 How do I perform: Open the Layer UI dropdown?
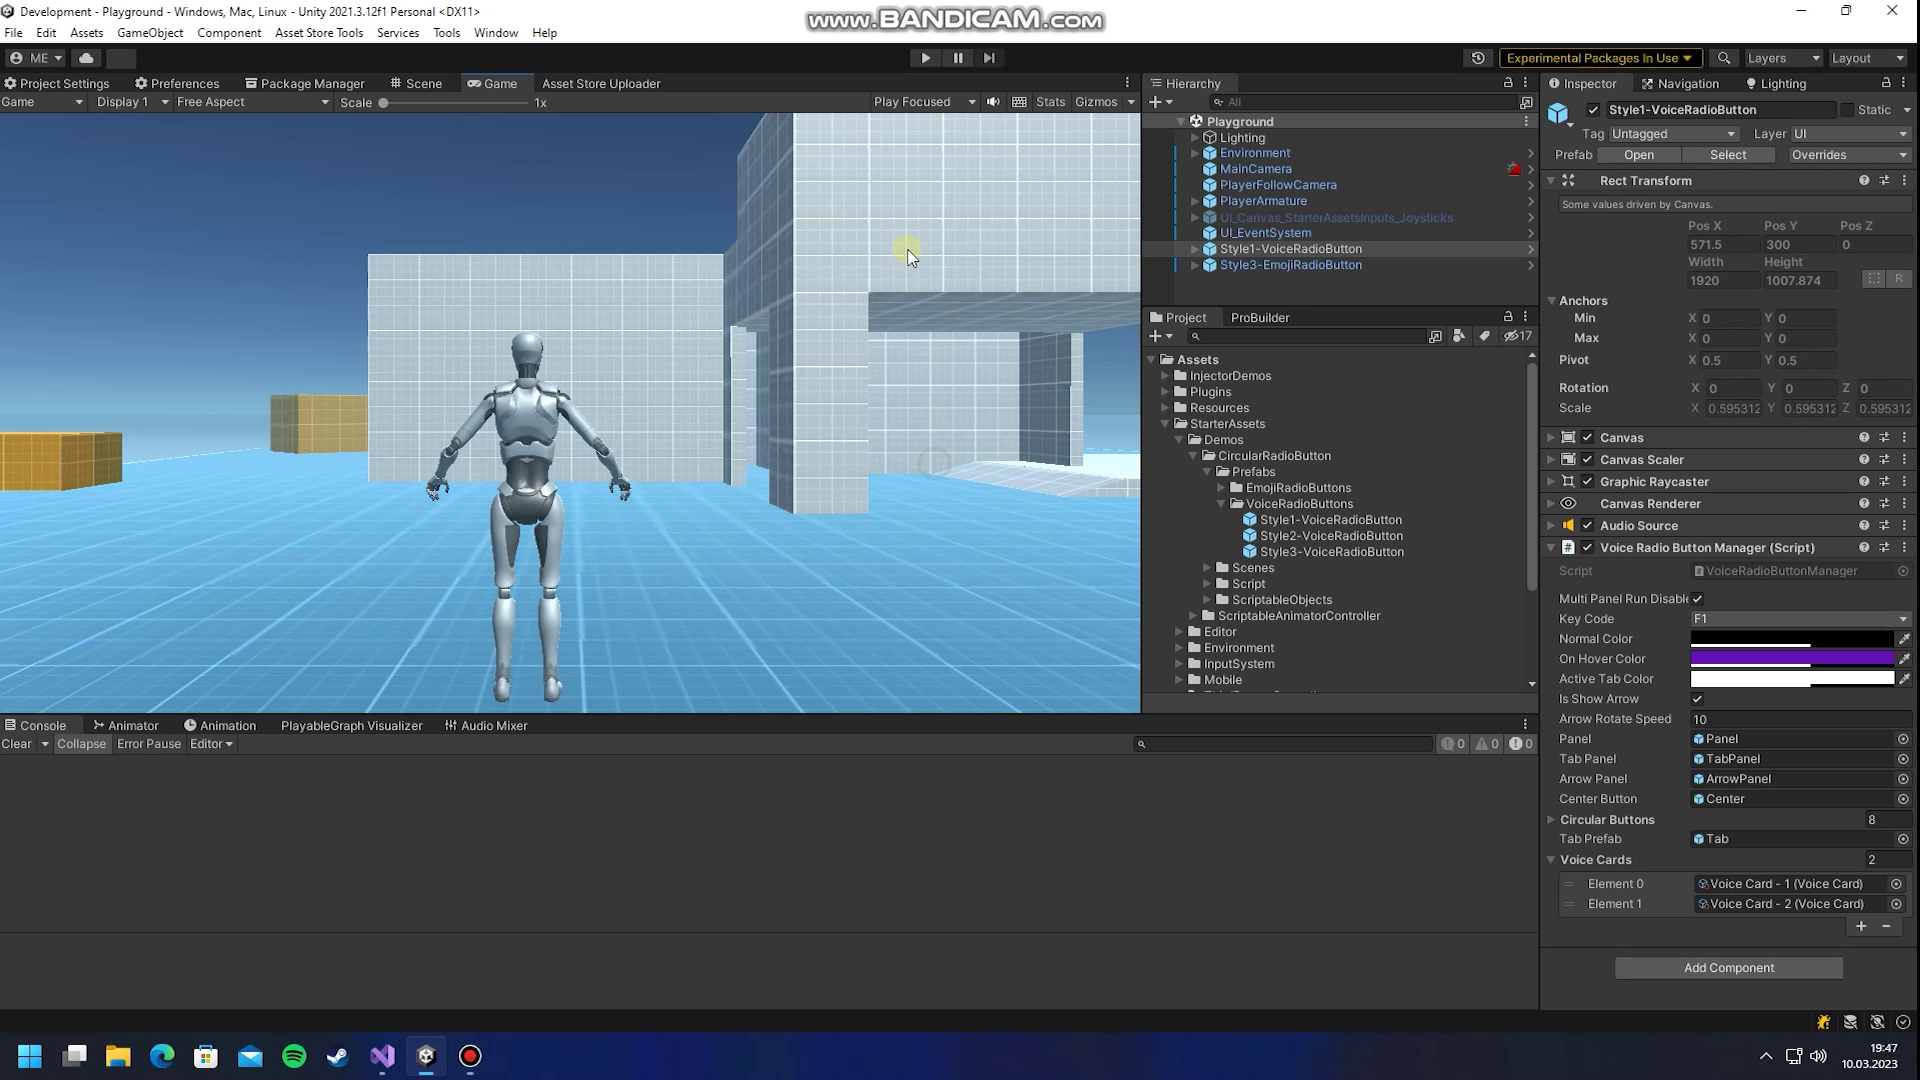tap(1850, 134)
